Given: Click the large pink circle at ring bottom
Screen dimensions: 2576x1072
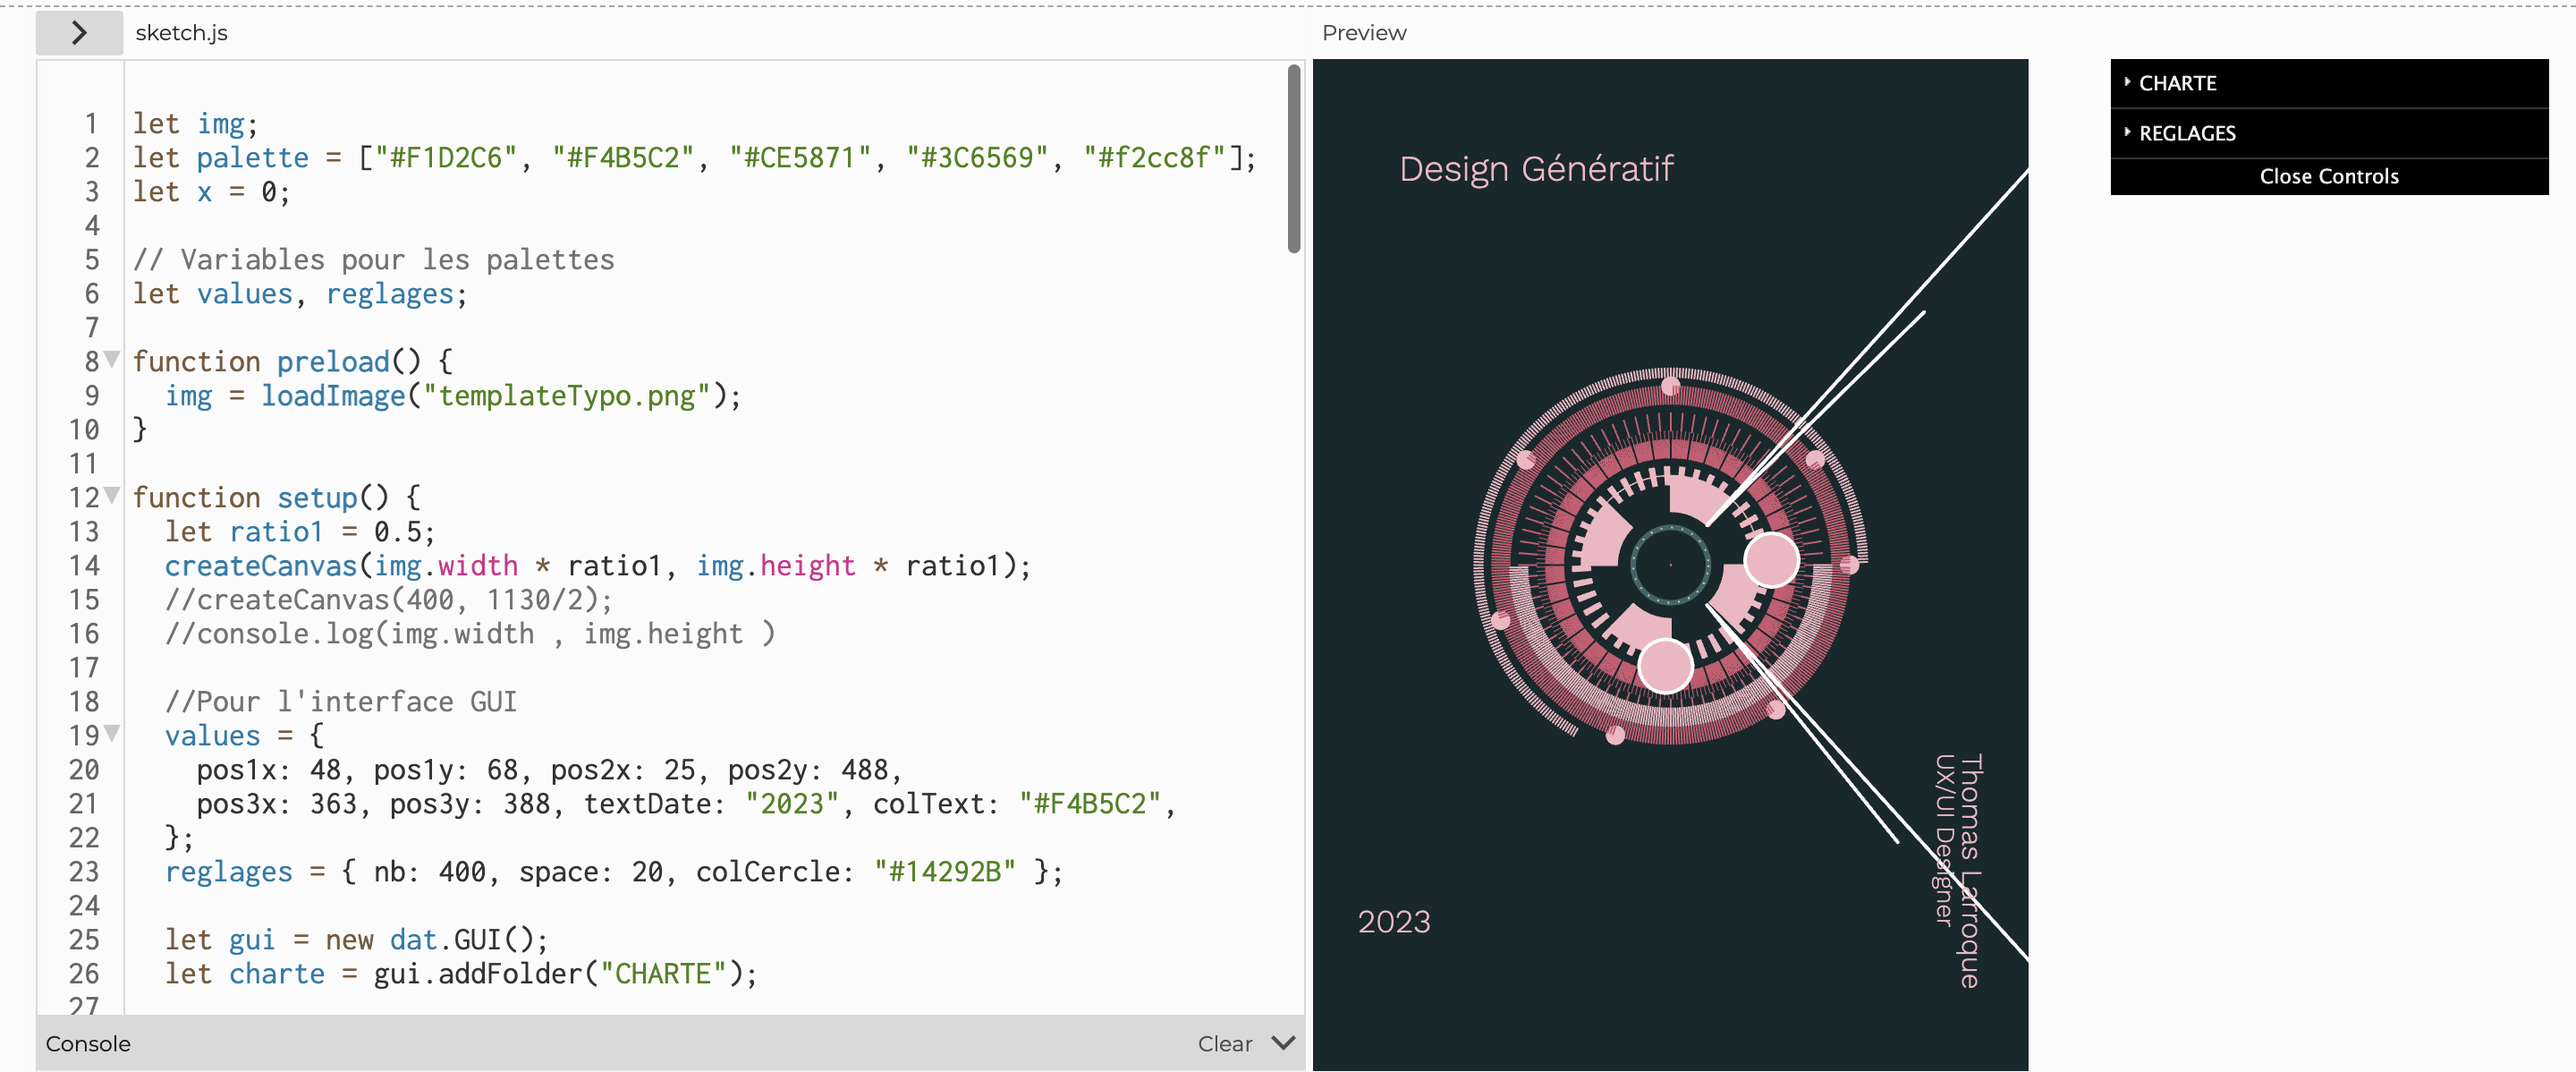Looking at the screenshot, I should 1665,666.
